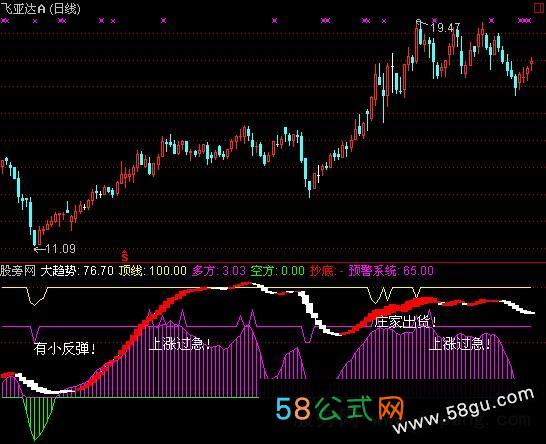Click the leftmost magenta star marker at top
The height and width of the screenshot is (444, 546).
(5, 21)
